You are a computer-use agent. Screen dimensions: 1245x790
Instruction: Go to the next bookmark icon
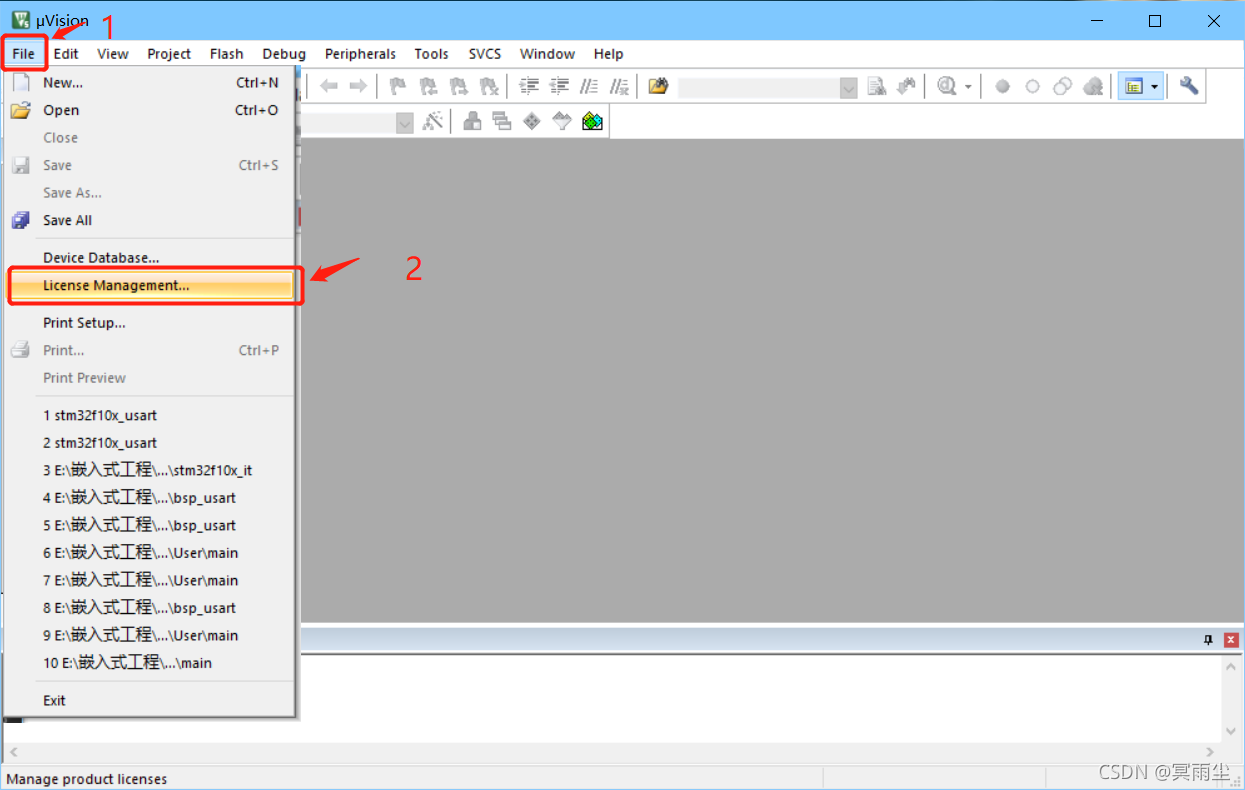click(x=458, y=87)
